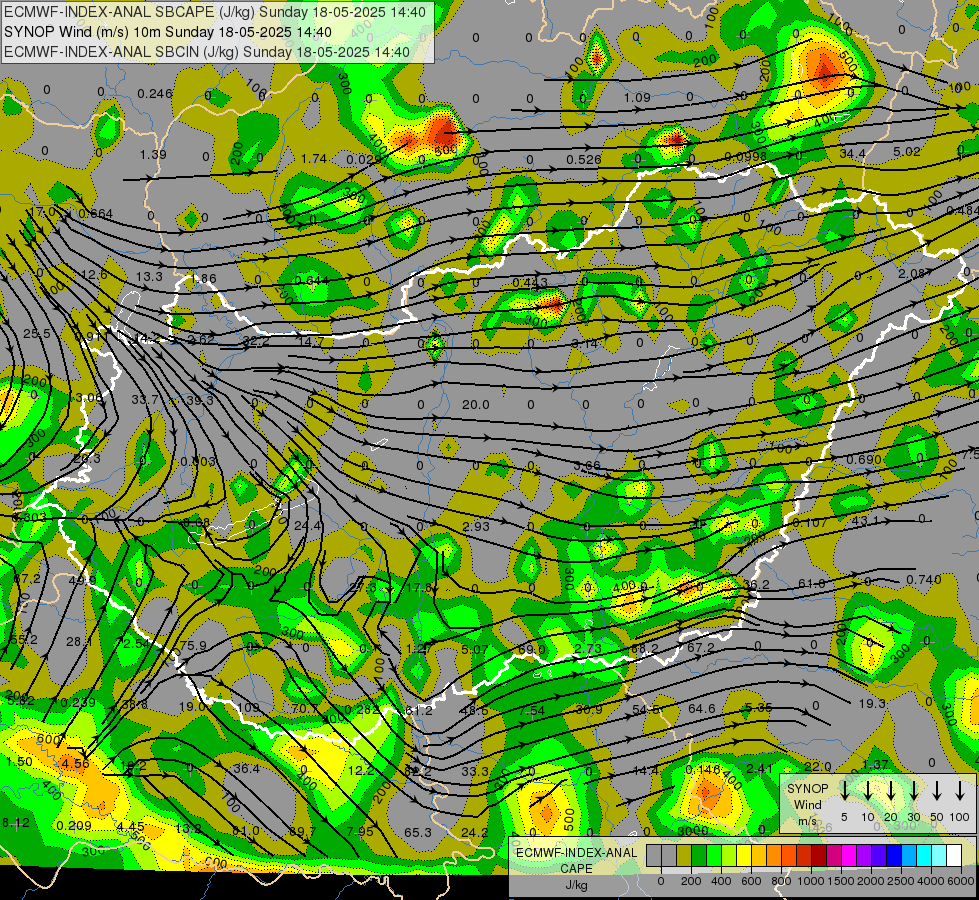
Task: Click the 4.56 value on the map
Action: (x=75, y=763)
